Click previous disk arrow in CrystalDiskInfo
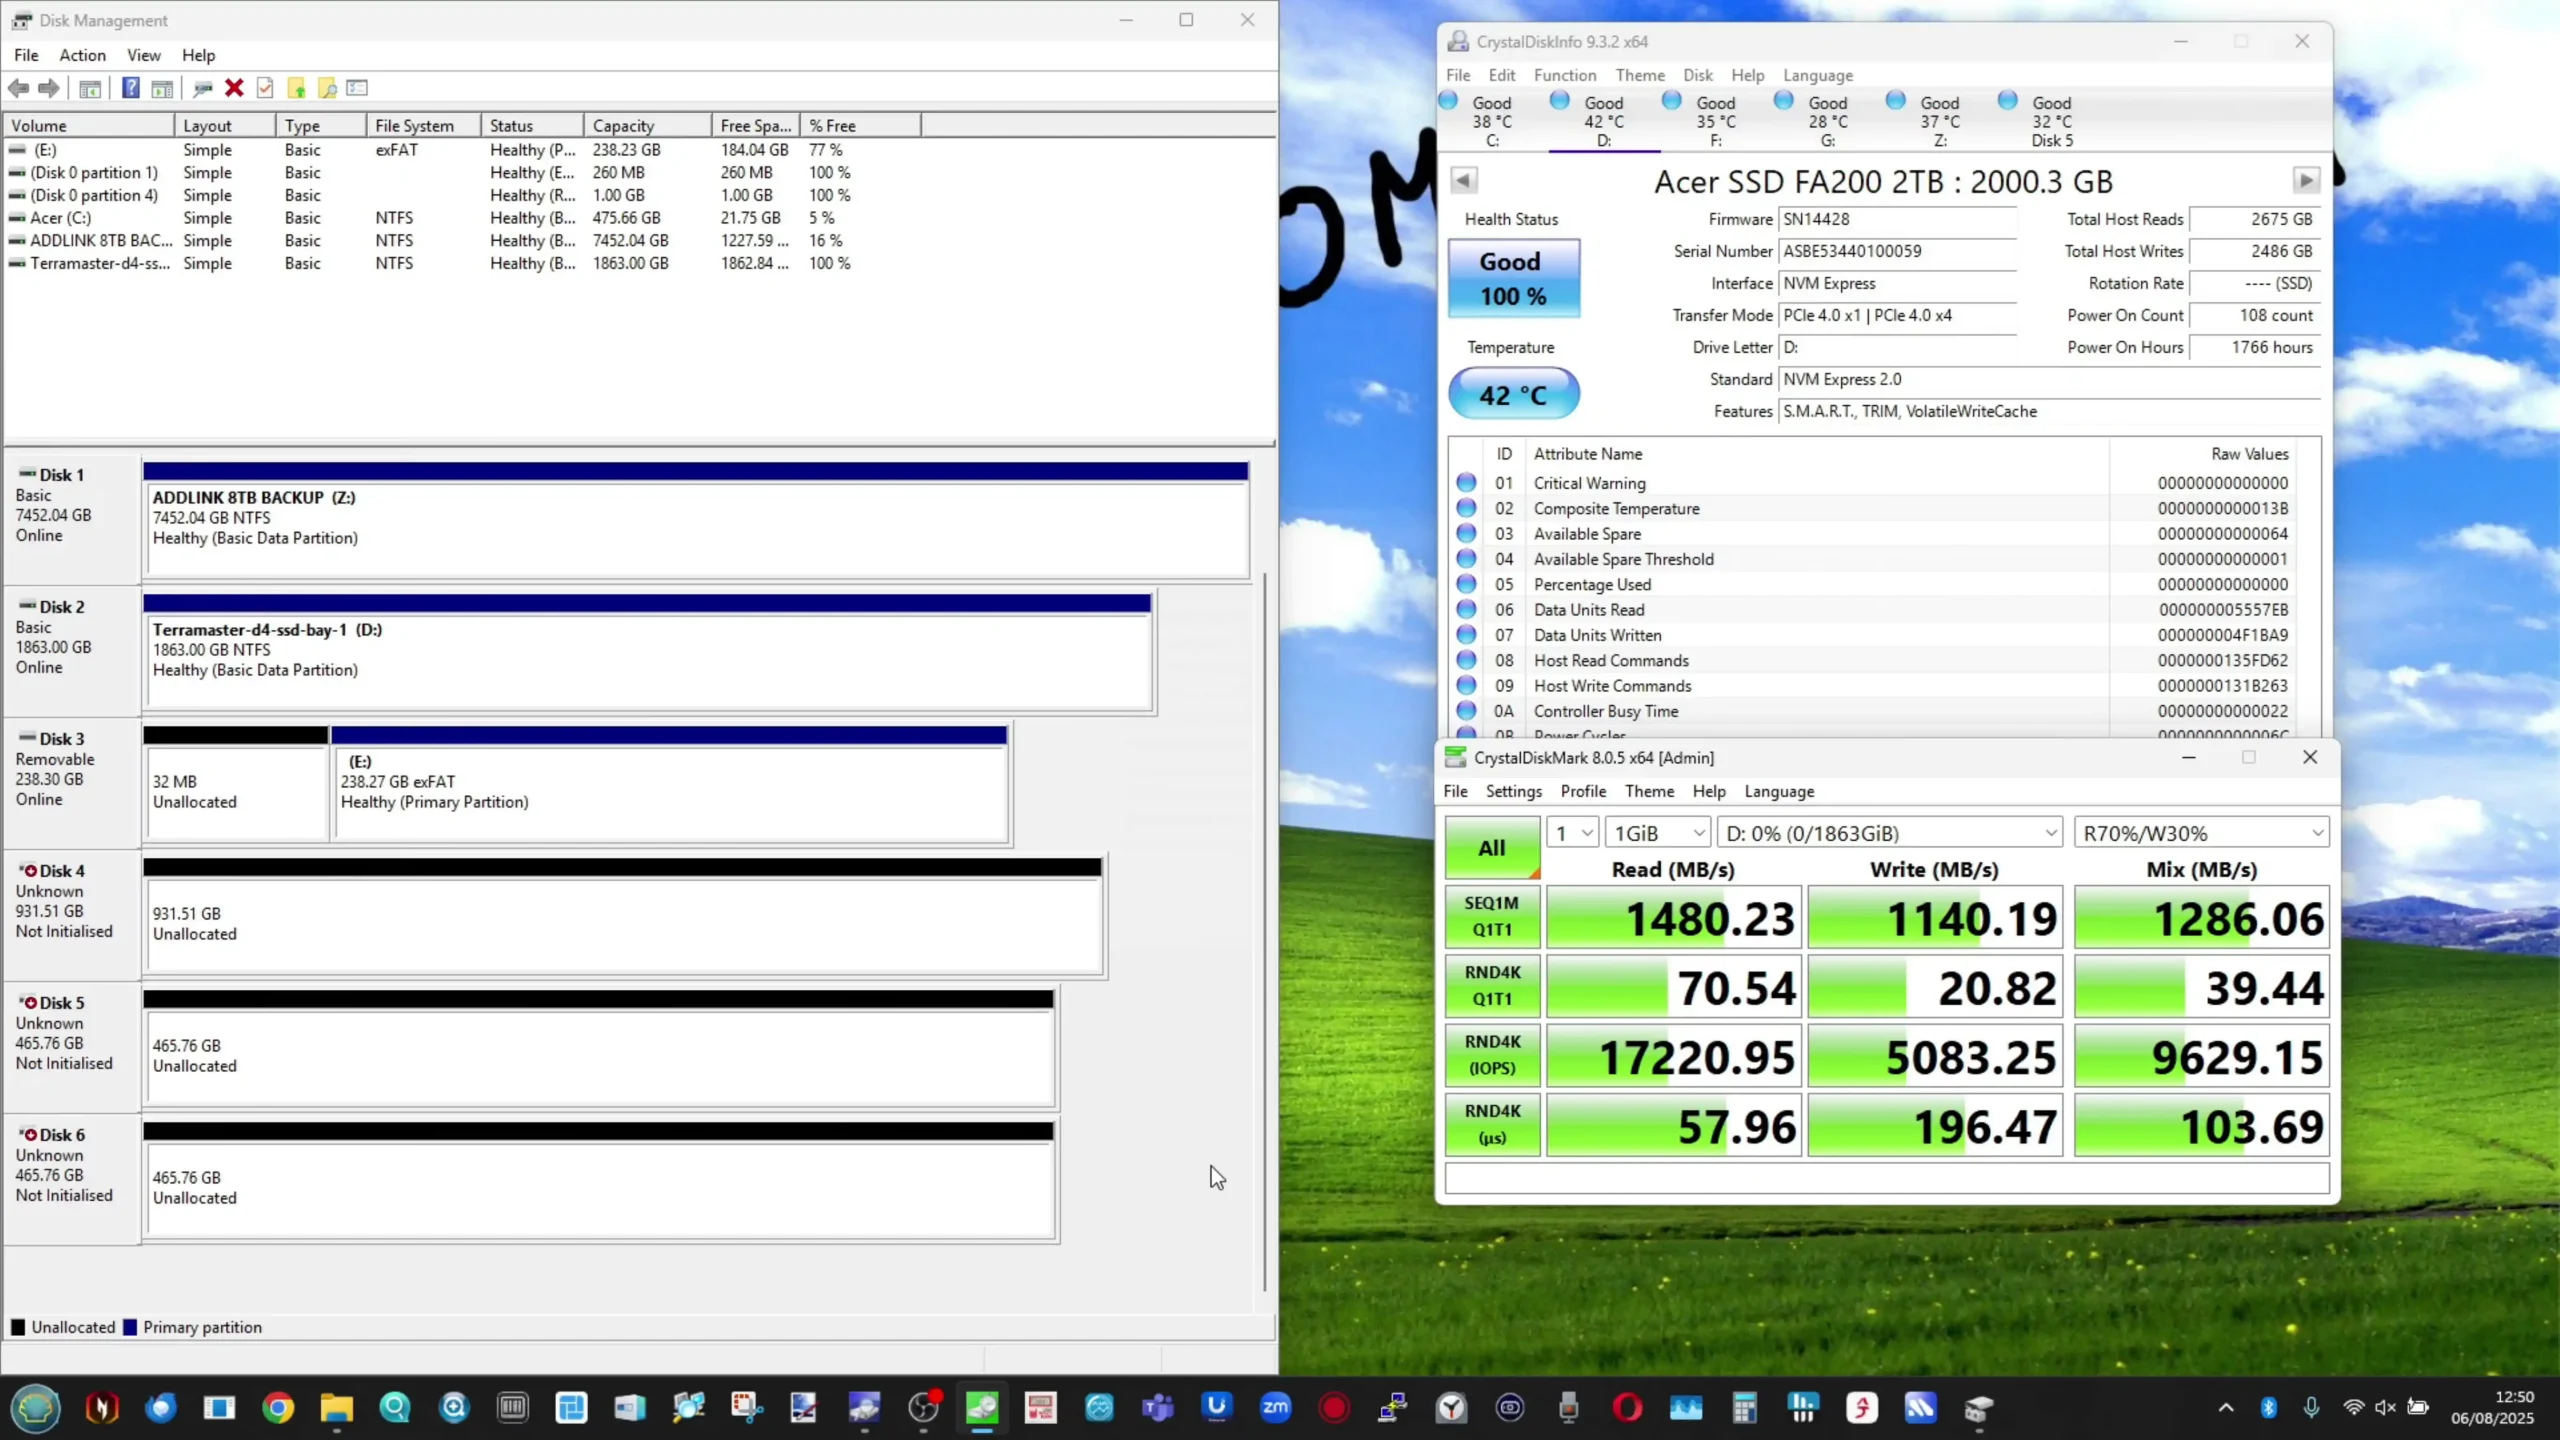 [x=1463, y=180]
